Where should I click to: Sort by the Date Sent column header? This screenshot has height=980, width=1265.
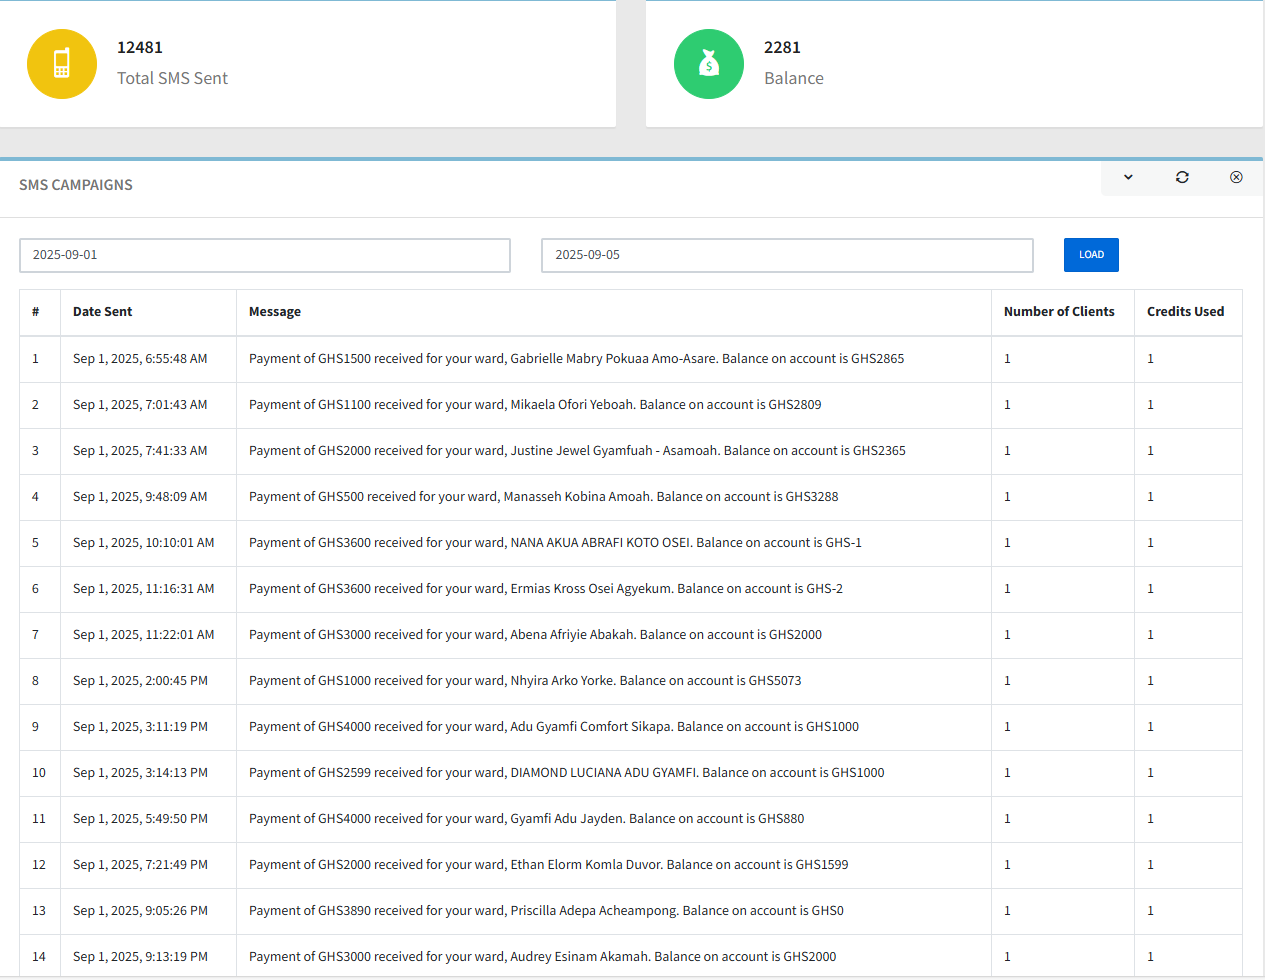tap(103, 312)
